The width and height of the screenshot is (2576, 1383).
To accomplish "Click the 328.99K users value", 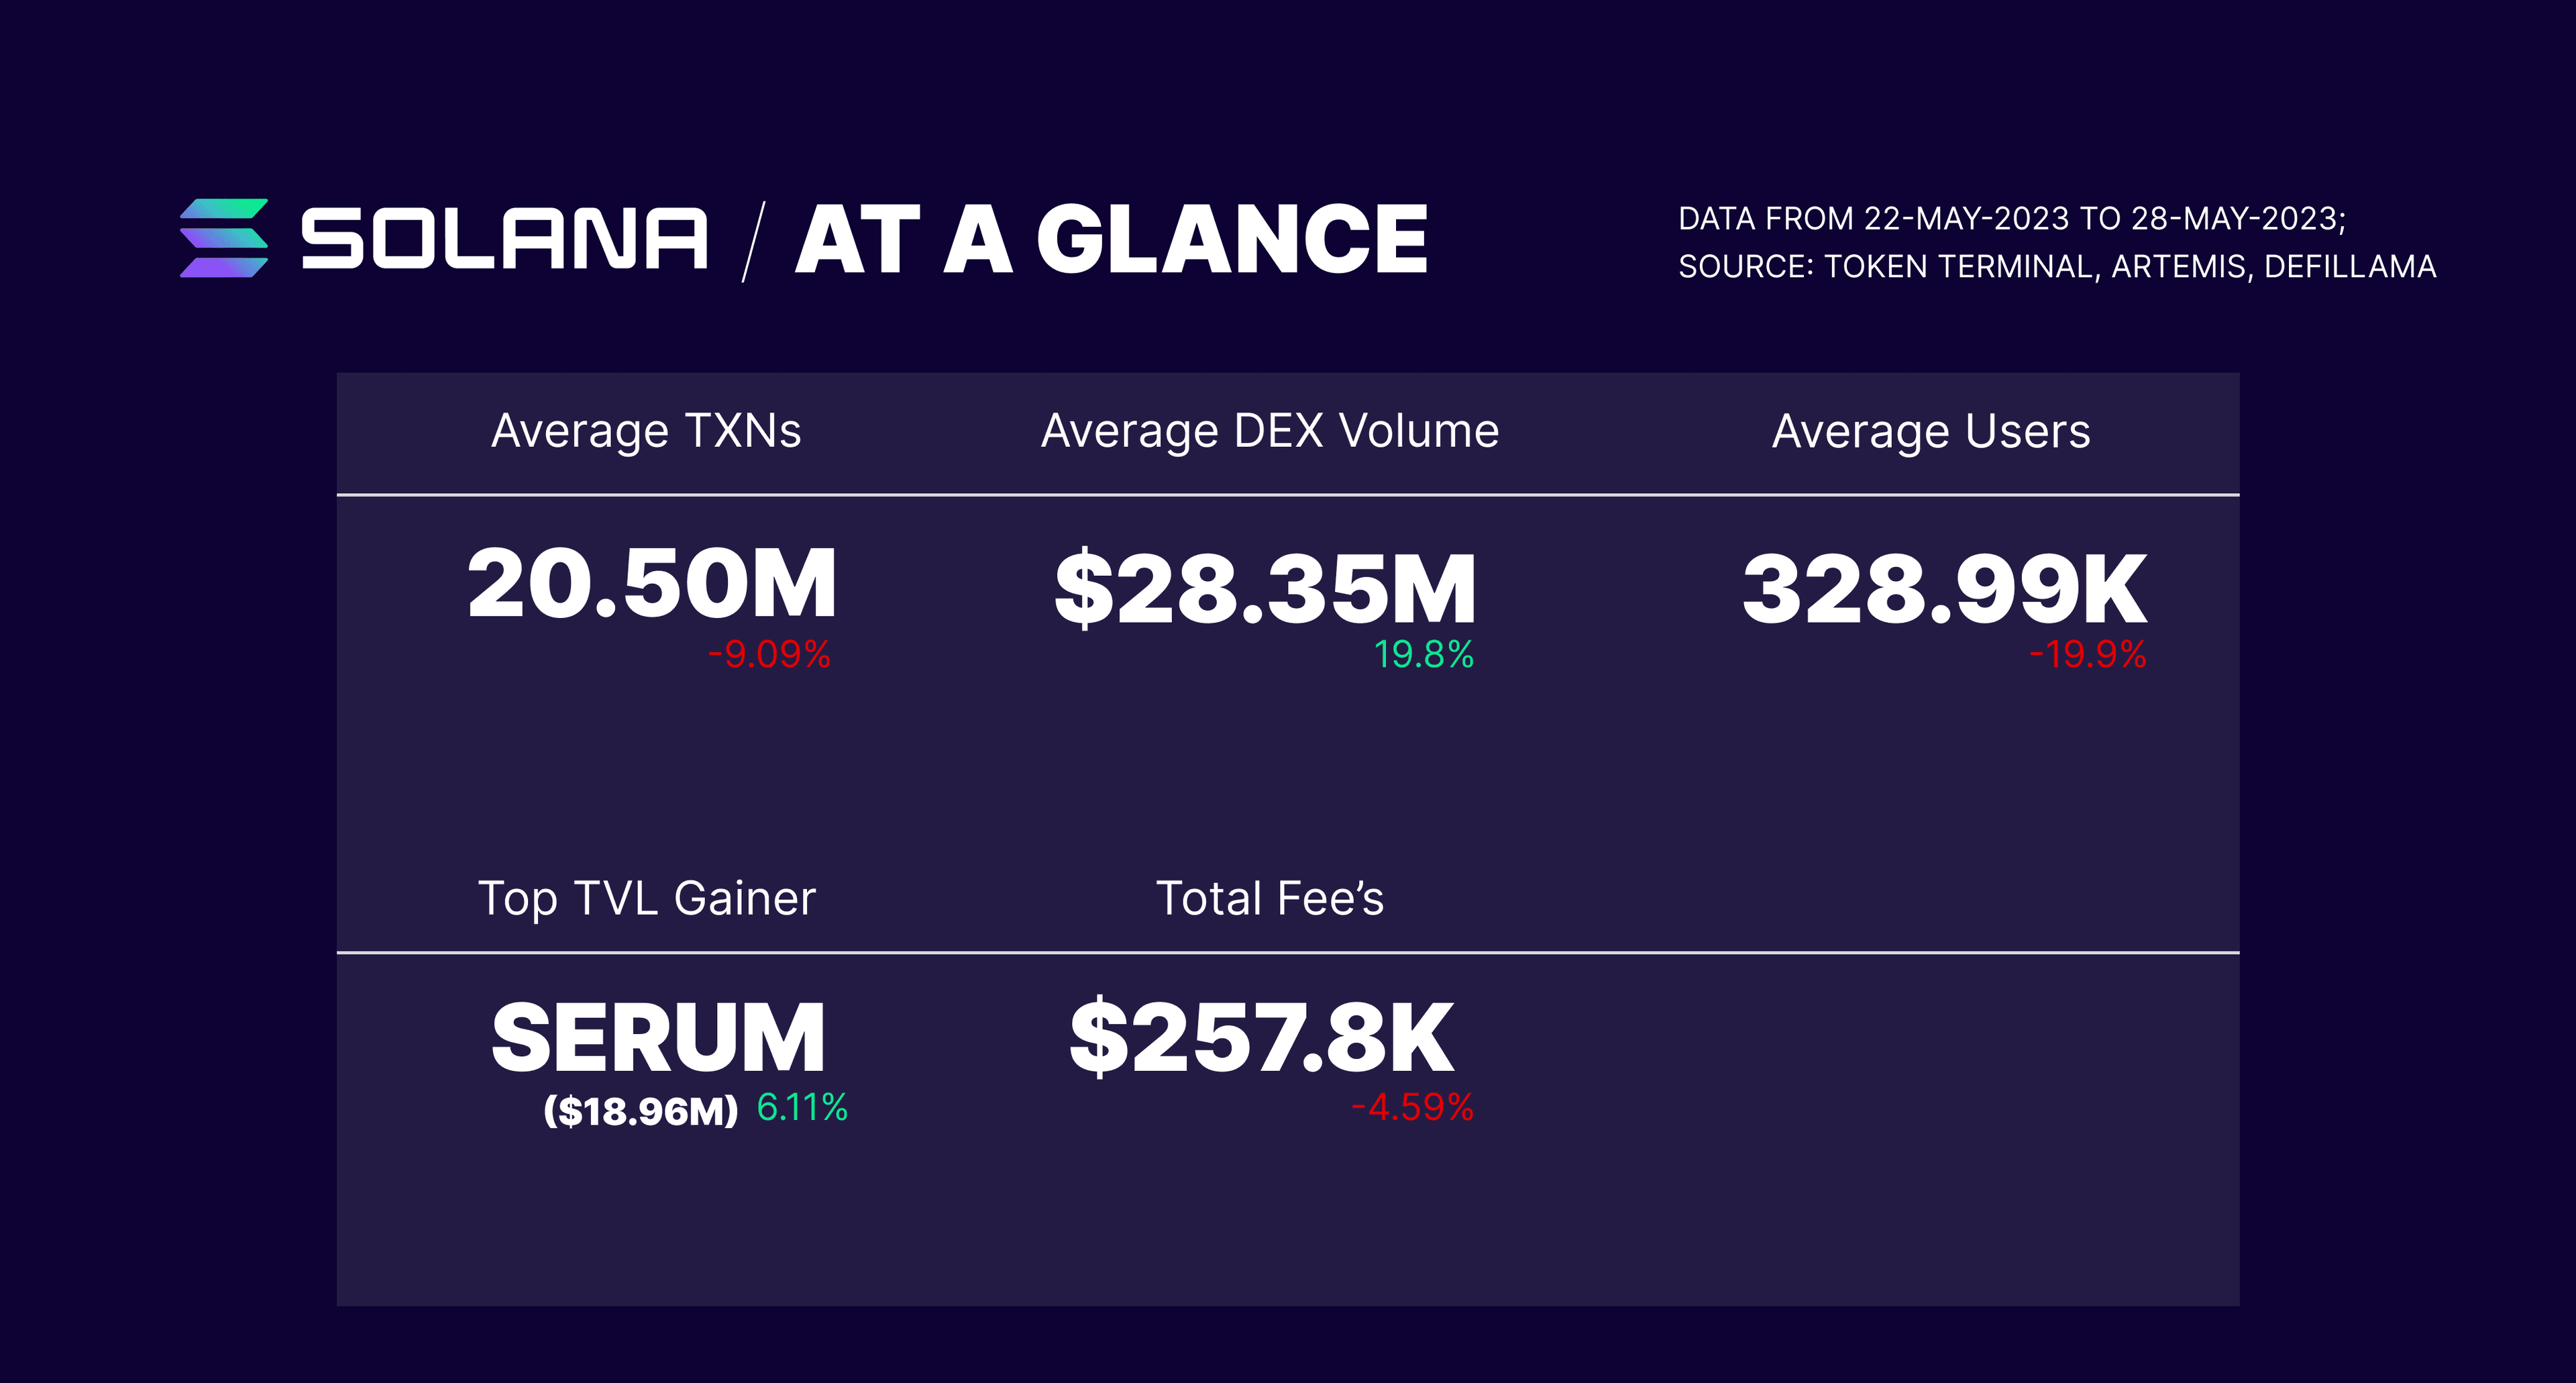I will (1944, 589).
